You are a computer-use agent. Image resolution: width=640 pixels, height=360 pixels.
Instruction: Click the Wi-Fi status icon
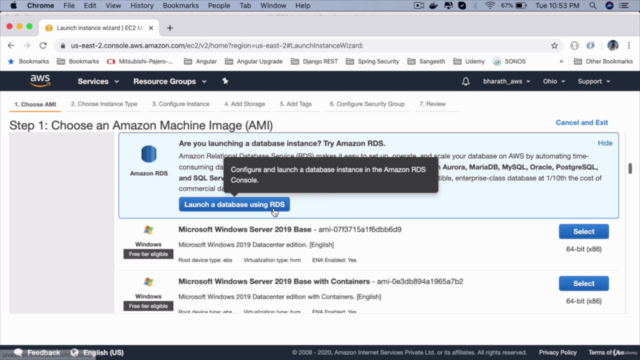490,6
